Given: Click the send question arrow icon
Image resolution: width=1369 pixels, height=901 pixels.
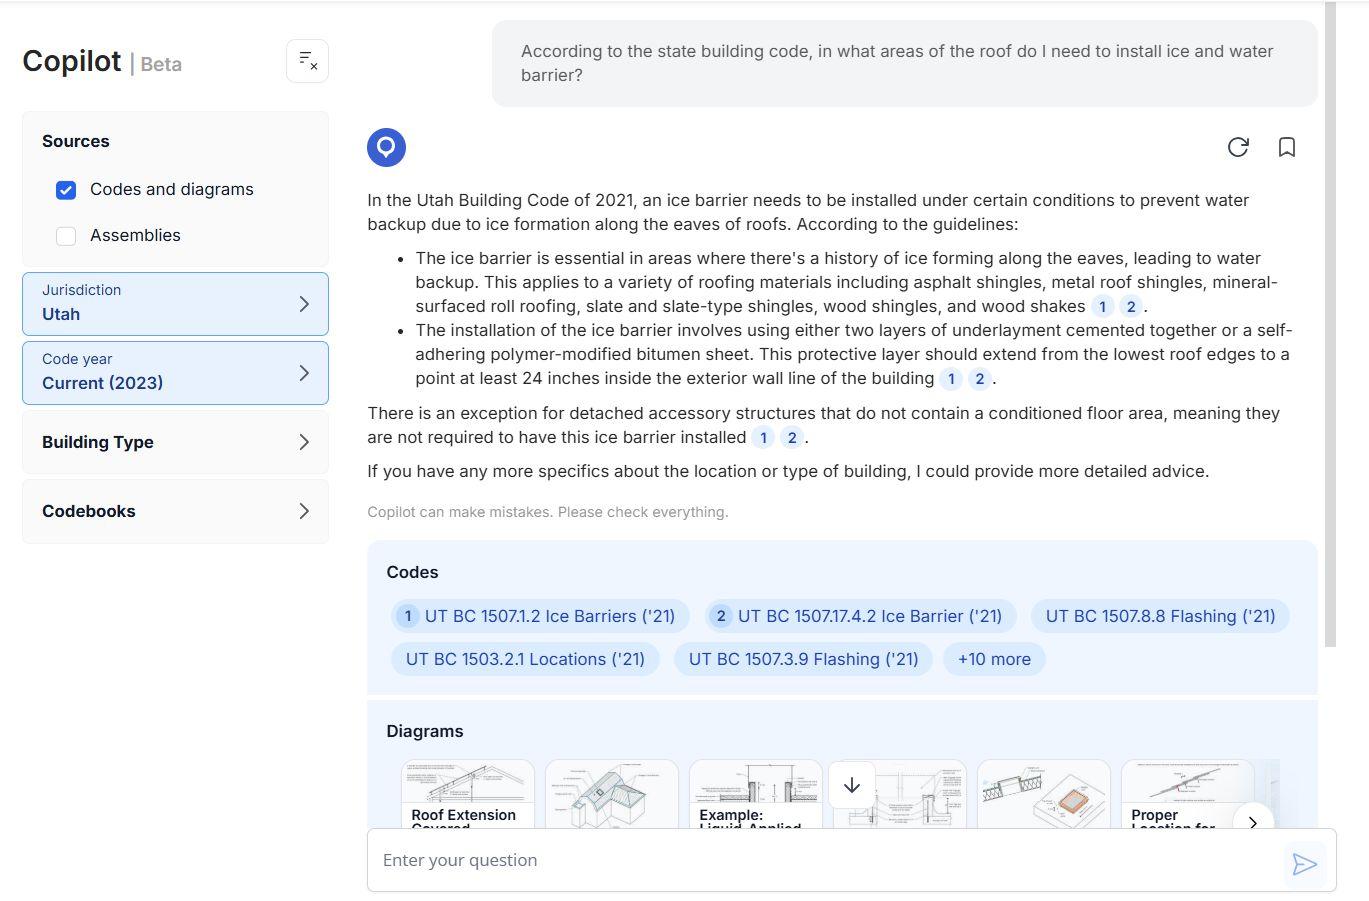Looking at the screenshot, I should coord(1304,864).
